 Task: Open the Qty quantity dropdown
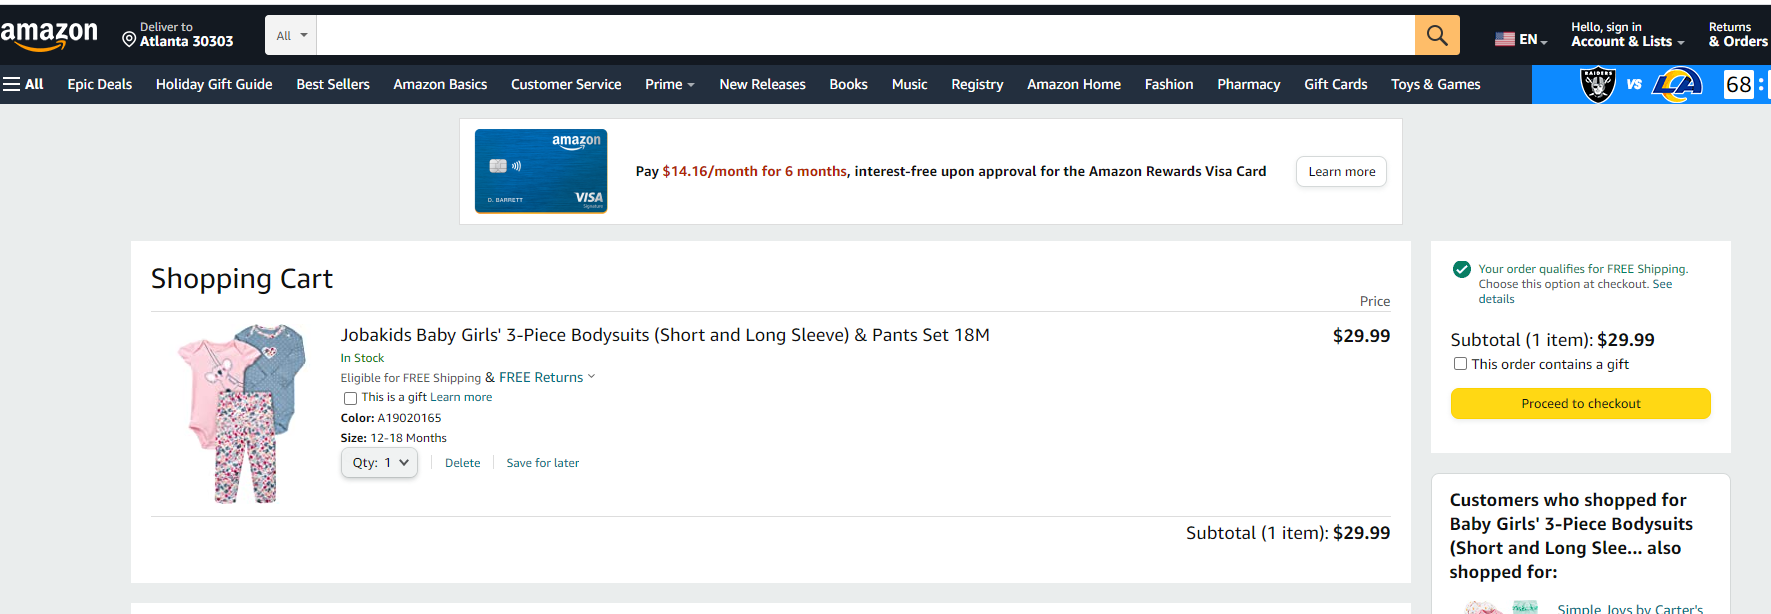[x=379, y=463]
